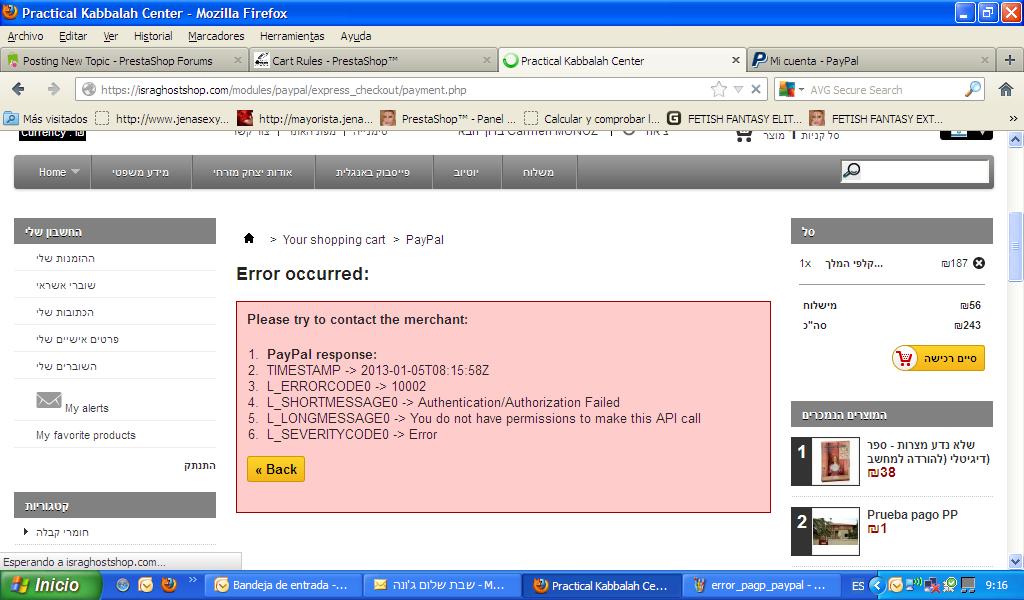1024x600 pixels.
Task: Go to Your shopping cart breadcrumb
Action: coord(334,240)
